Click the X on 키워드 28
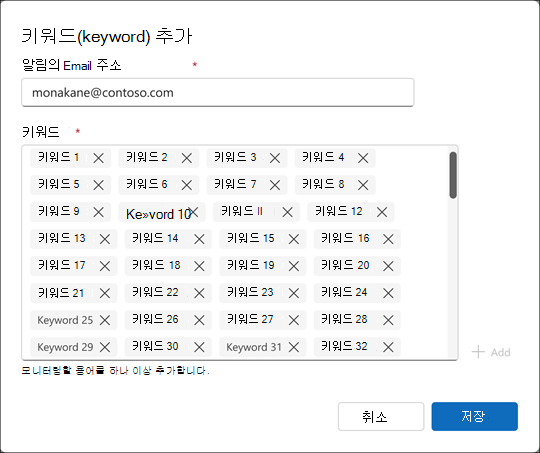 coord(388,320)
